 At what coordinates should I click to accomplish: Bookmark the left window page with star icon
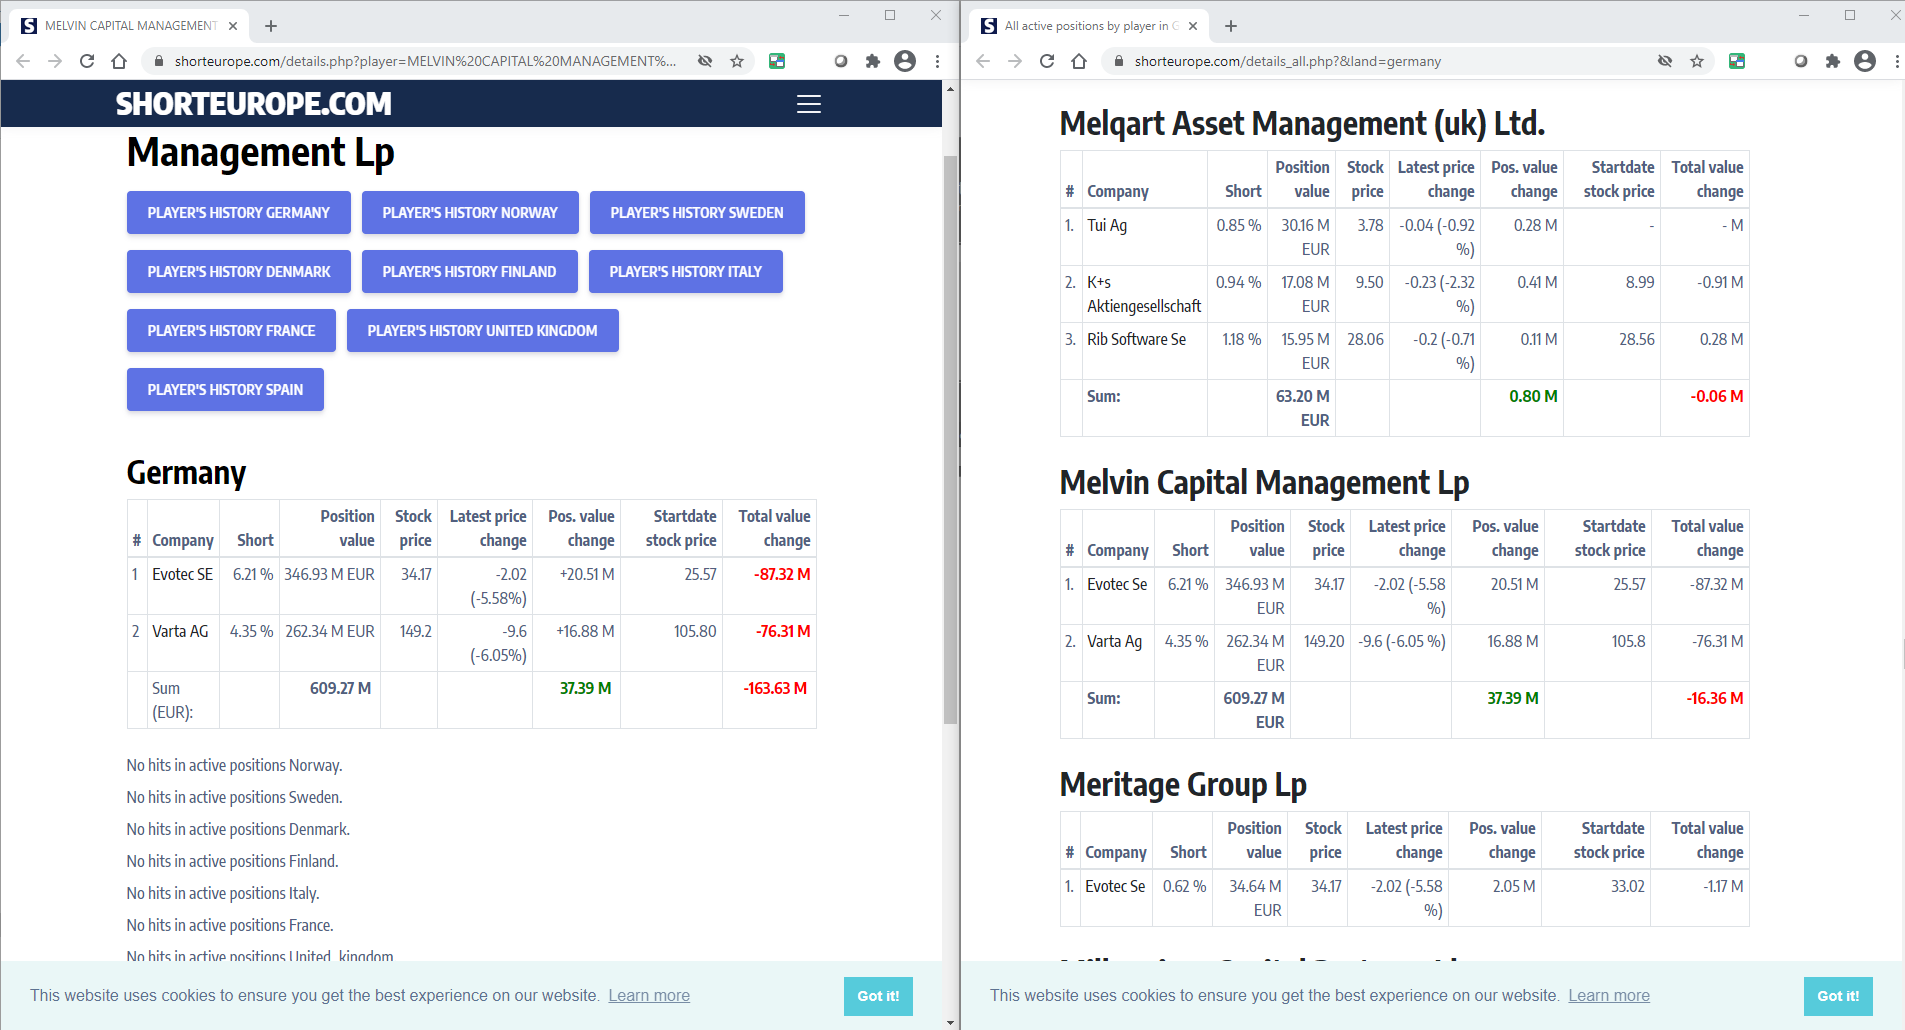(737, 61)
